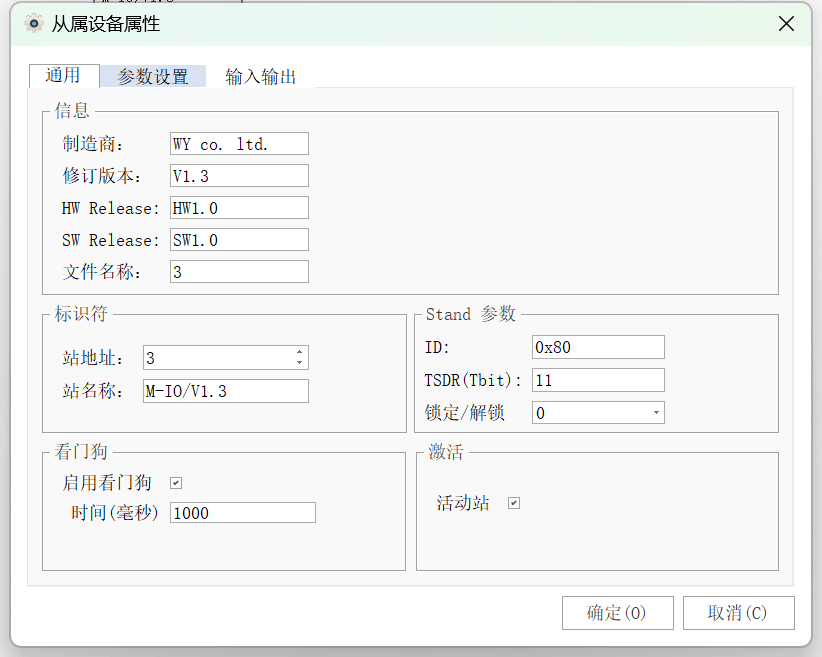Select the HW Release field HW1.0
Screen dimensions: 822x657
click(239, 208)
